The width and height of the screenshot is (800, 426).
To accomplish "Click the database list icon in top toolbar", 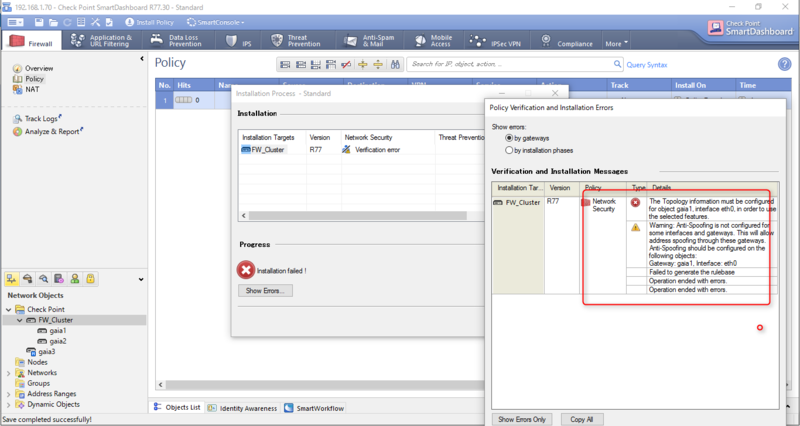I will click(81, 22).
